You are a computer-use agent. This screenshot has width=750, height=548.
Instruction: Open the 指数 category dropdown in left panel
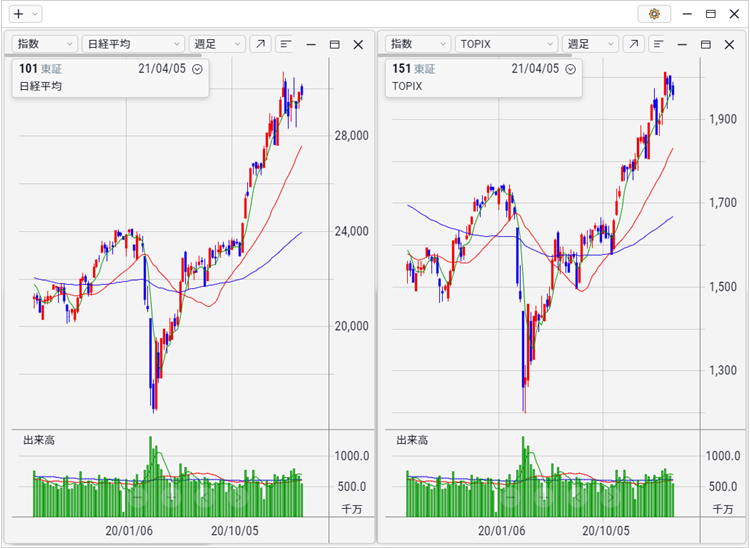point(45,44)
